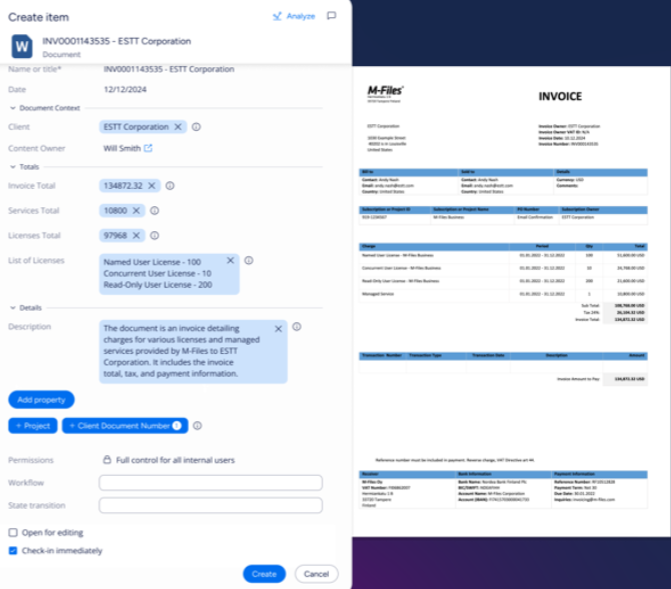
Task: Click the Create button
Action: click(x=264, y=574)
